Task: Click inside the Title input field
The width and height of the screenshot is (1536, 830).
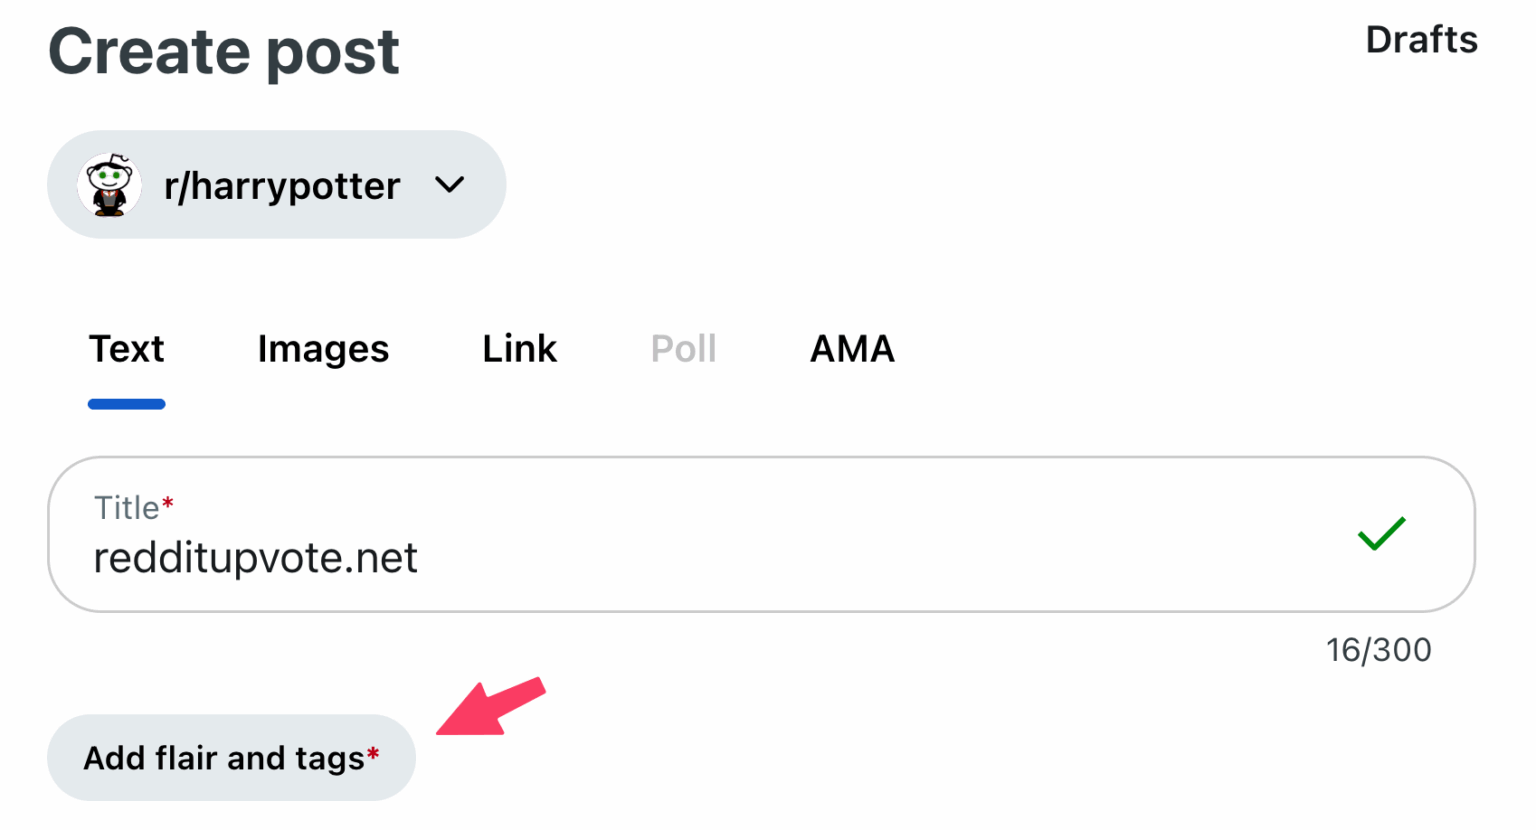Action: (x=700, y=558)
